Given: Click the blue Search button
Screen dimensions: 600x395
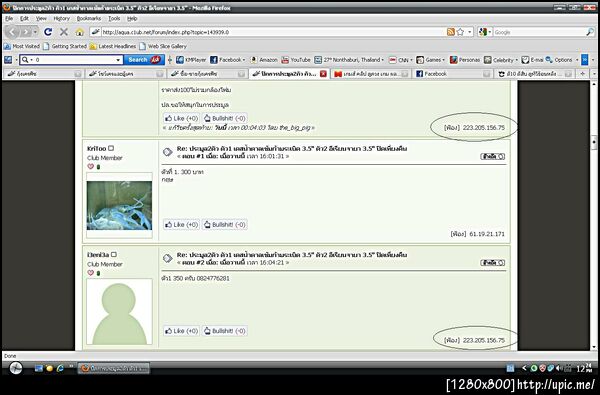Looking at the screenshot, I should click(x=144, y=60).
